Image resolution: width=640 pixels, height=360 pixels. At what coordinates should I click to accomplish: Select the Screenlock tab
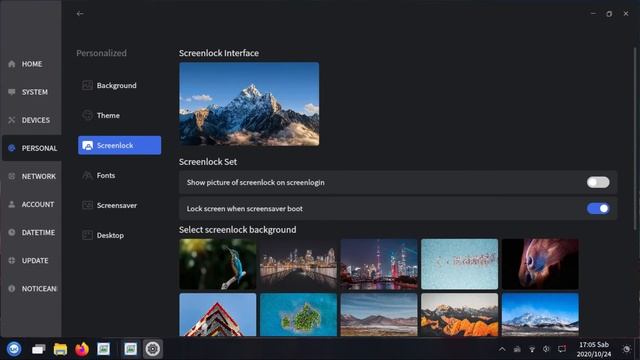click(x=119, y=145)
